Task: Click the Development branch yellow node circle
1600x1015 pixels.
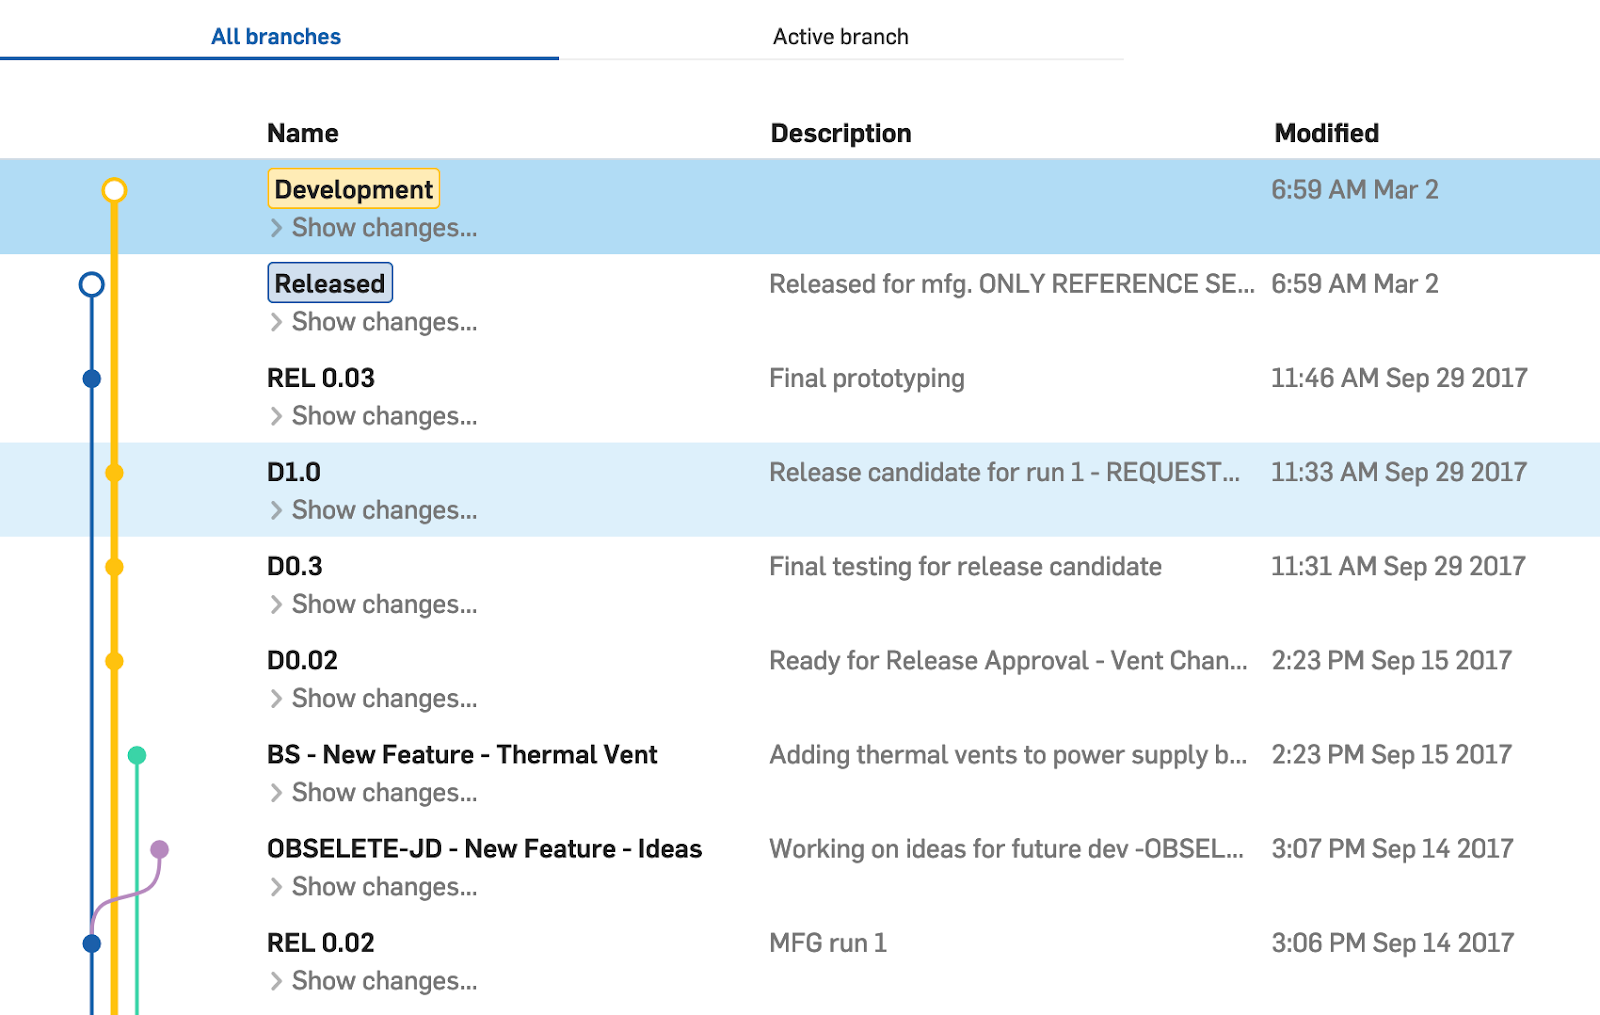Action: coord(115,190)
